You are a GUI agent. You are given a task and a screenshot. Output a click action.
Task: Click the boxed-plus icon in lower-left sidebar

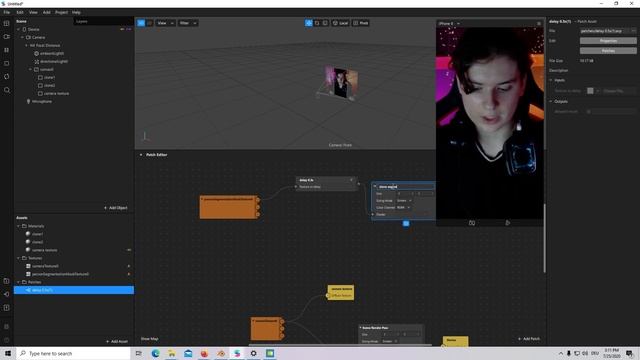[x=7, y=308]
